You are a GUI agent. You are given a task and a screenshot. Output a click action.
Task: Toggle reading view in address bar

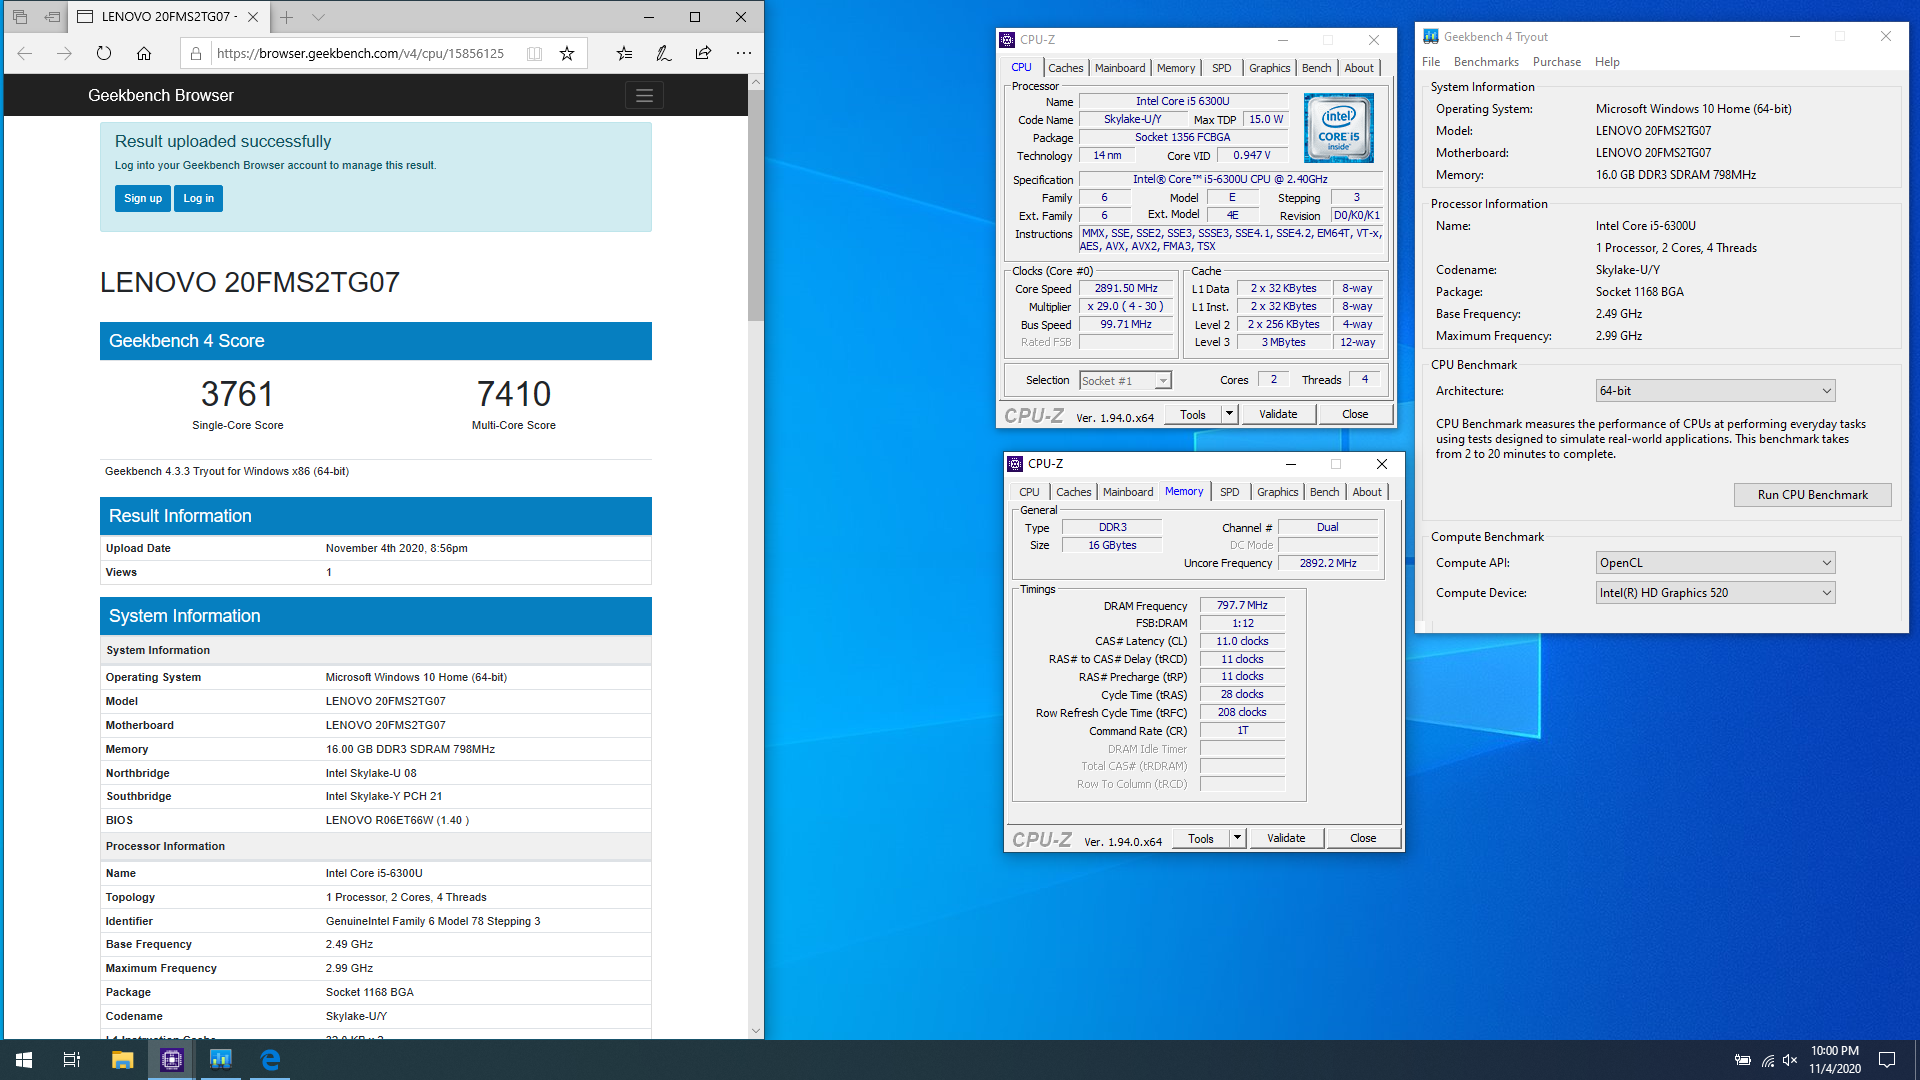pos(534,54)
